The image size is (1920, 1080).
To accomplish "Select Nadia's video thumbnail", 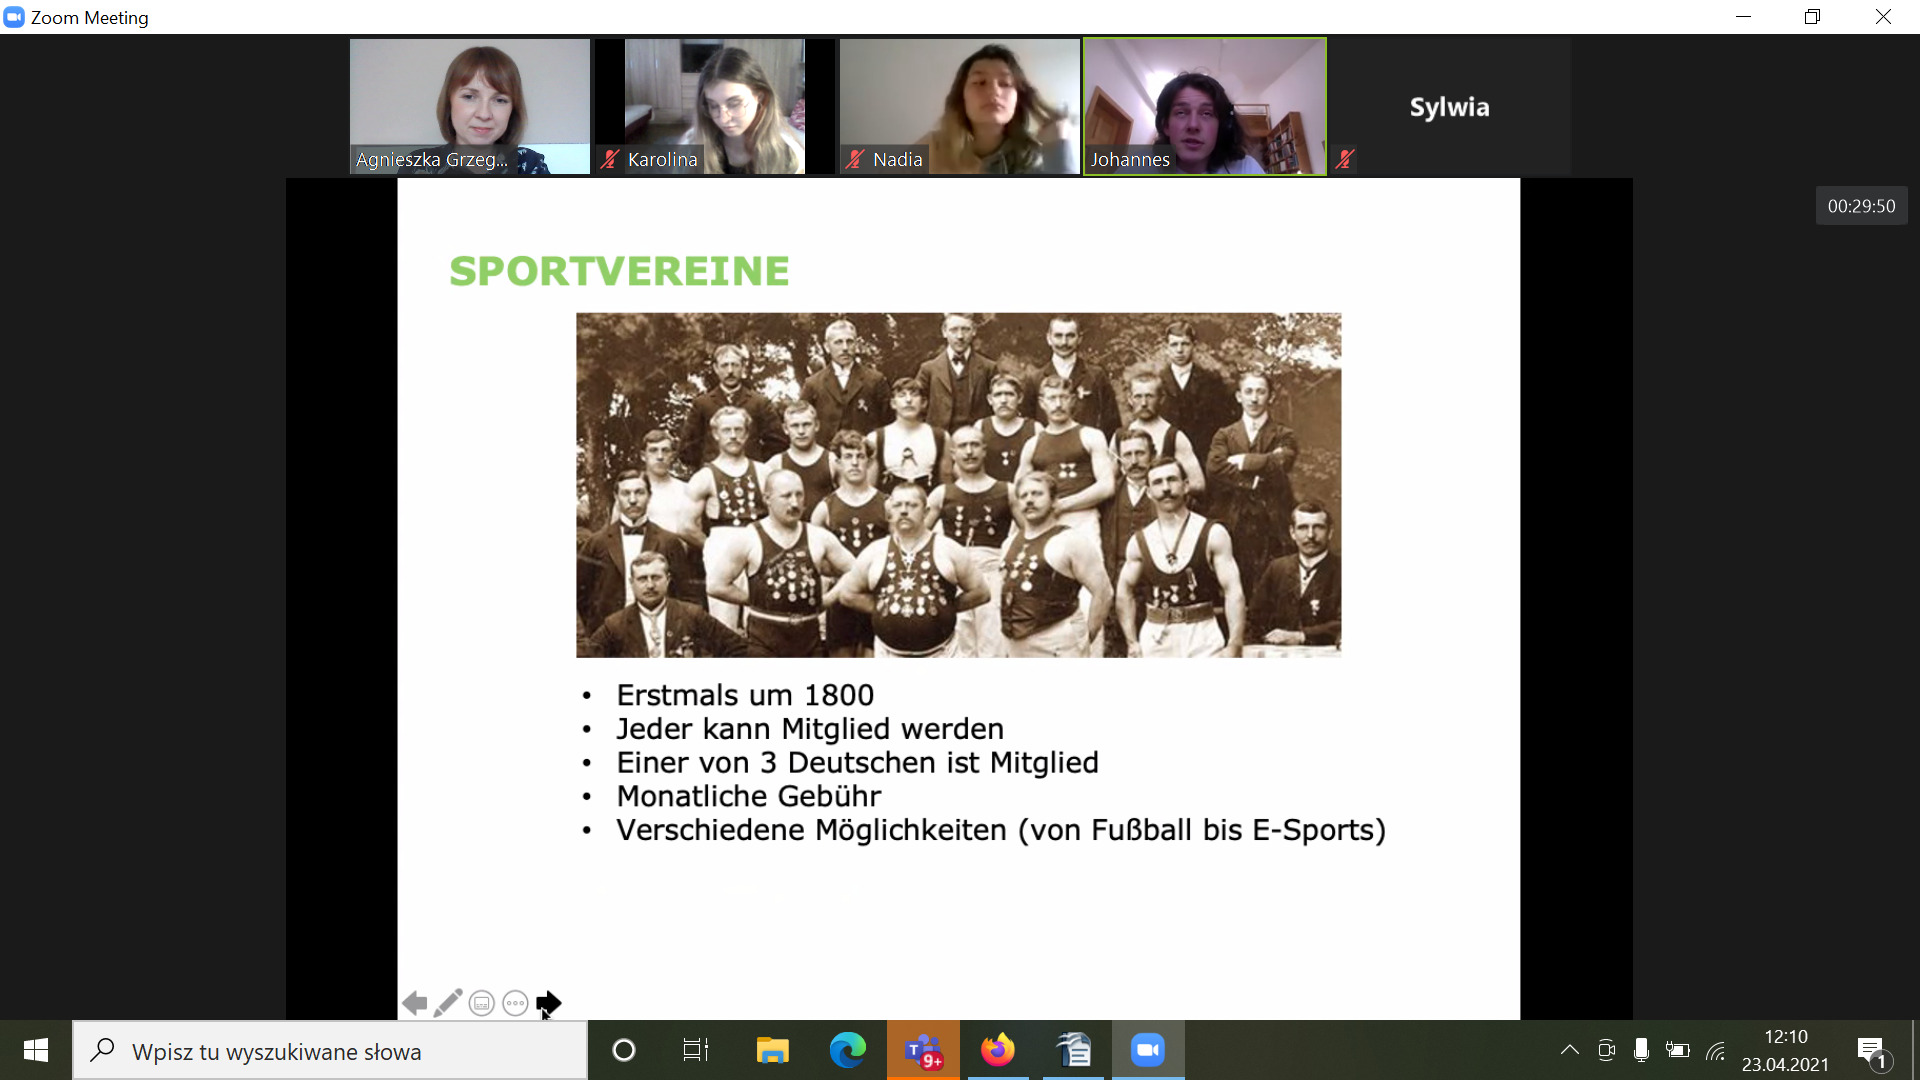I will pyautogui.click(x=960, y=106).
